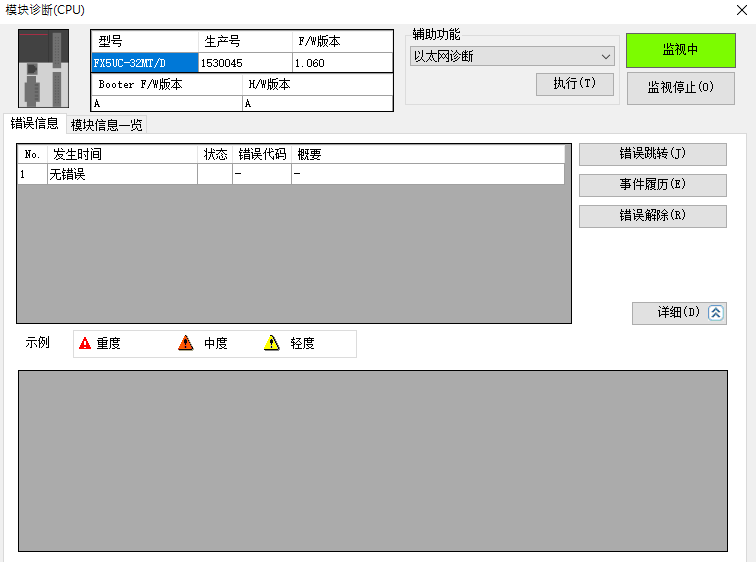The image size is (756, 562).
Task: Switch to the 模块信息一览 tab
Action: [106, 124]
